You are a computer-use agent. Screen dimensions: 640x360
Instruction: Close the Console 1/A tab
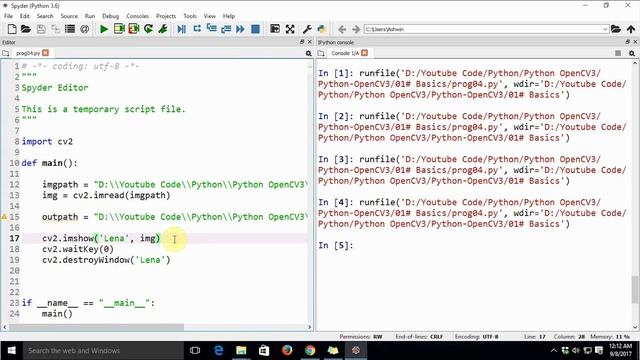(x=364, y=53)
